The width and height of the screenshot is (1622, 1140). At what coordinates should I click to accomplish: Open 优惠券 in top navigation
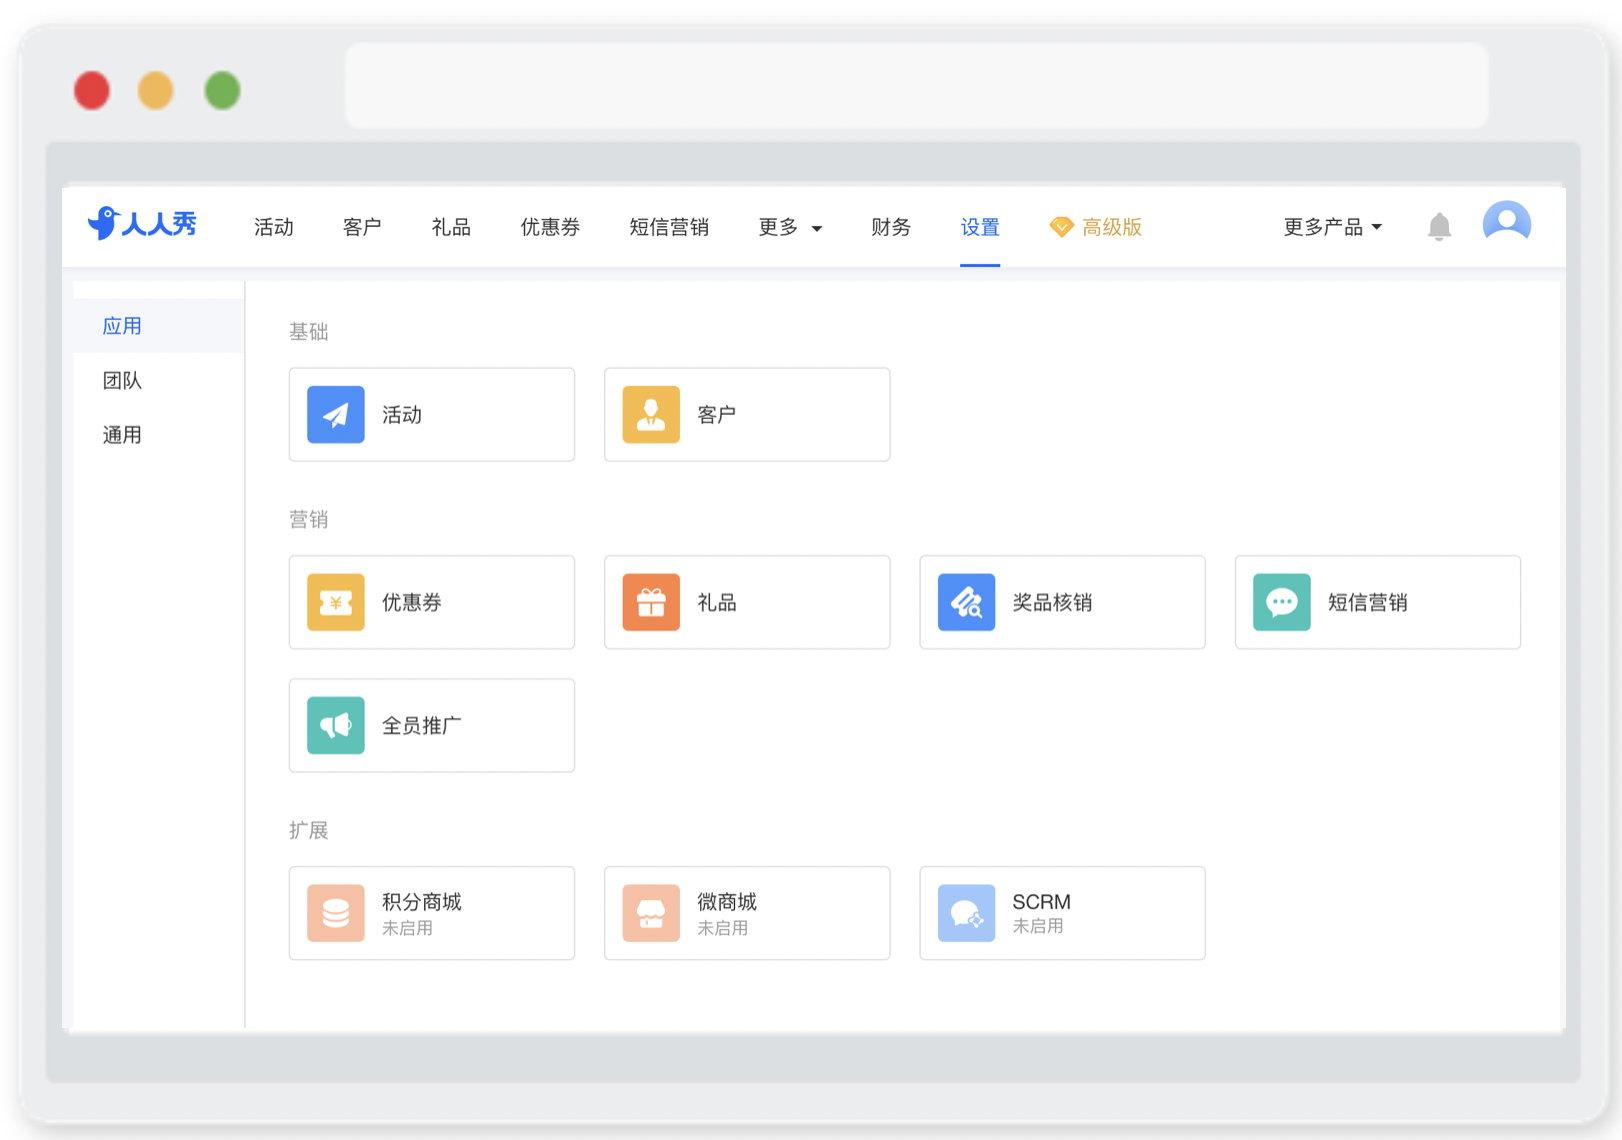point(550,228)
